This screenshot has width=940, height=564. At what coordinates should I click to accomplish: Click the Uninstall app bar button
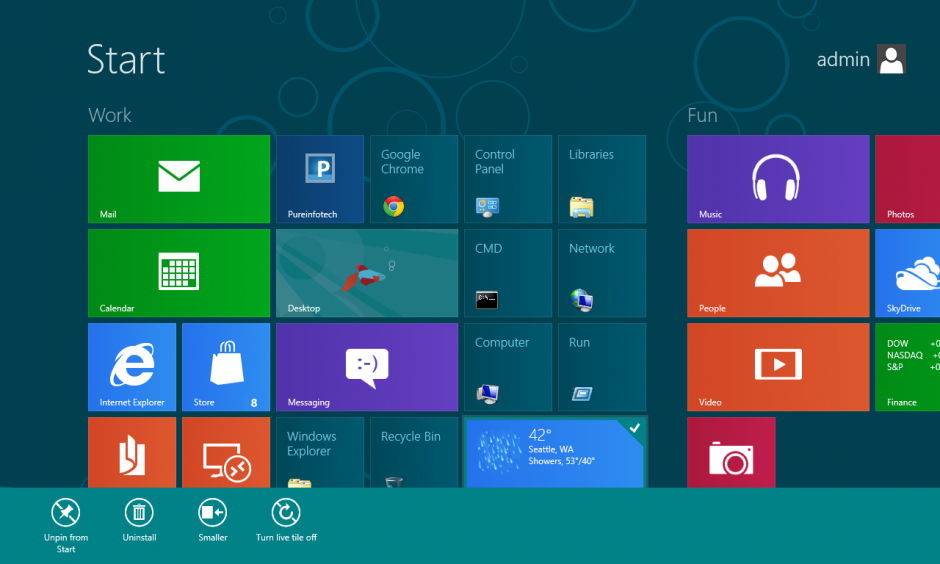tap(139, 520)
